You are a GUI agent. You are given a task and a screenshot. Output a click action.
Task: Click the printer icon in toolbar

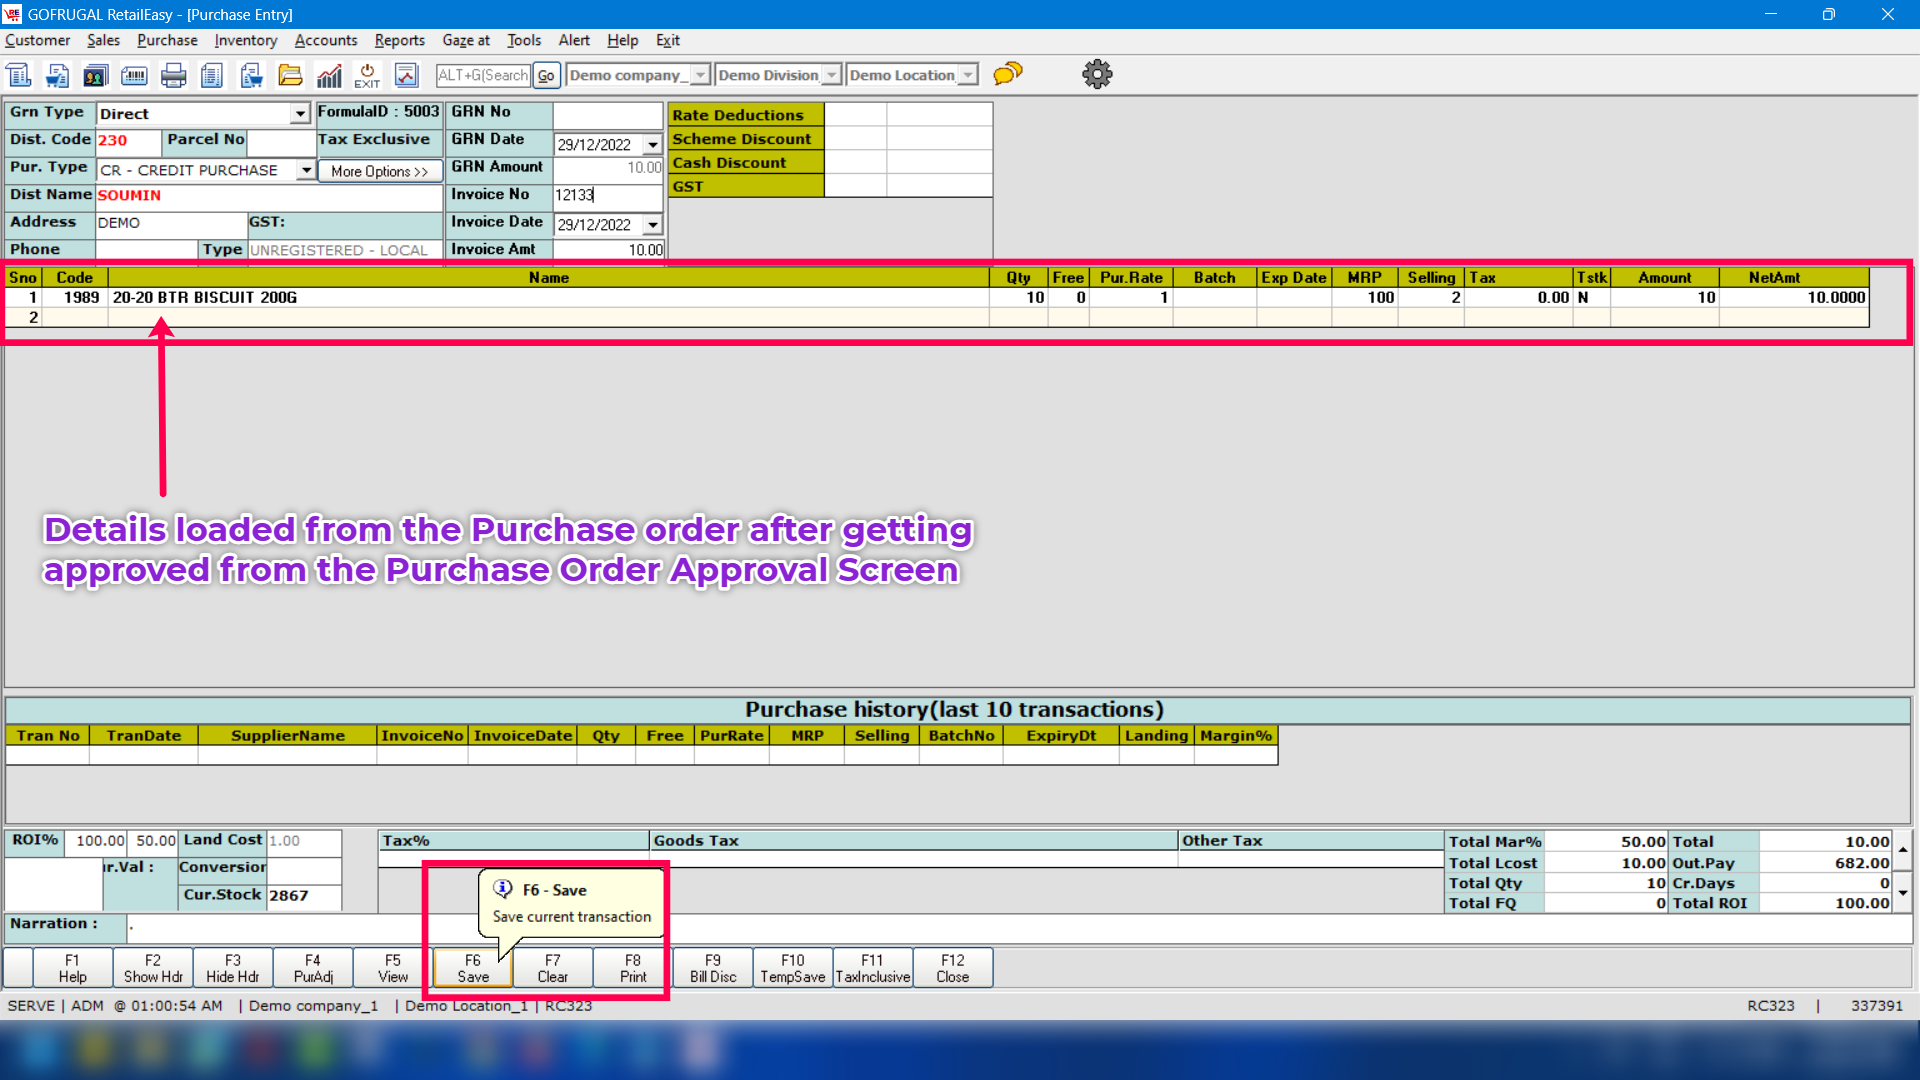click(x=173, y=75)
